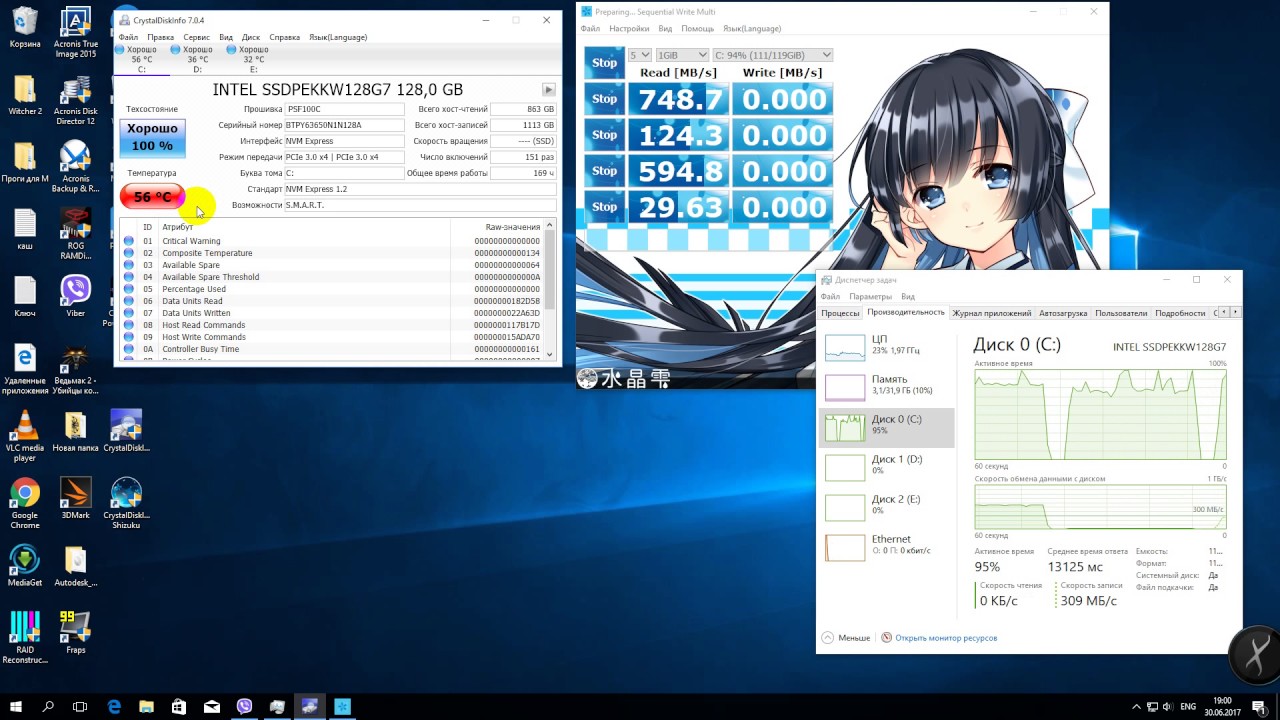Select Ethernet in Task Manager sidebar
The width and height of the screenshot is (1280, 720).
click(x=887, y=546)
